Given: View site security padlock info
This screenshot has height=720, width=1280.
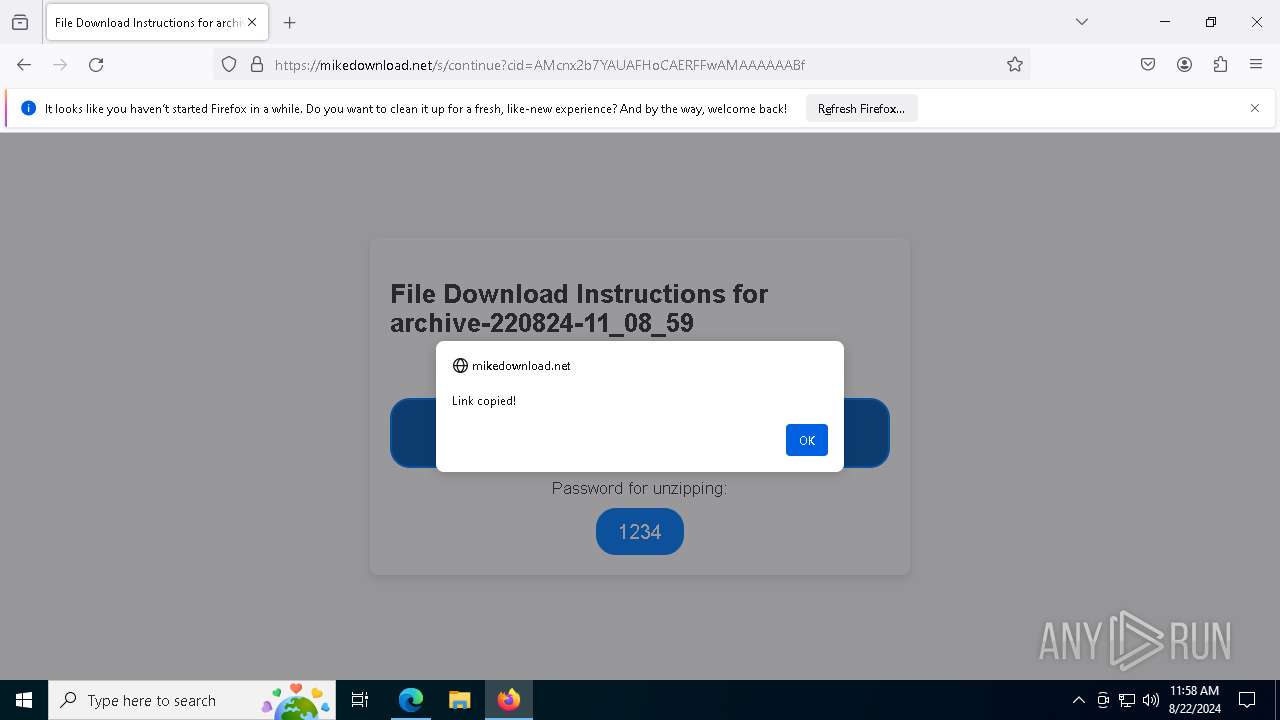Looking at the screenshot, I should (257, 65).
